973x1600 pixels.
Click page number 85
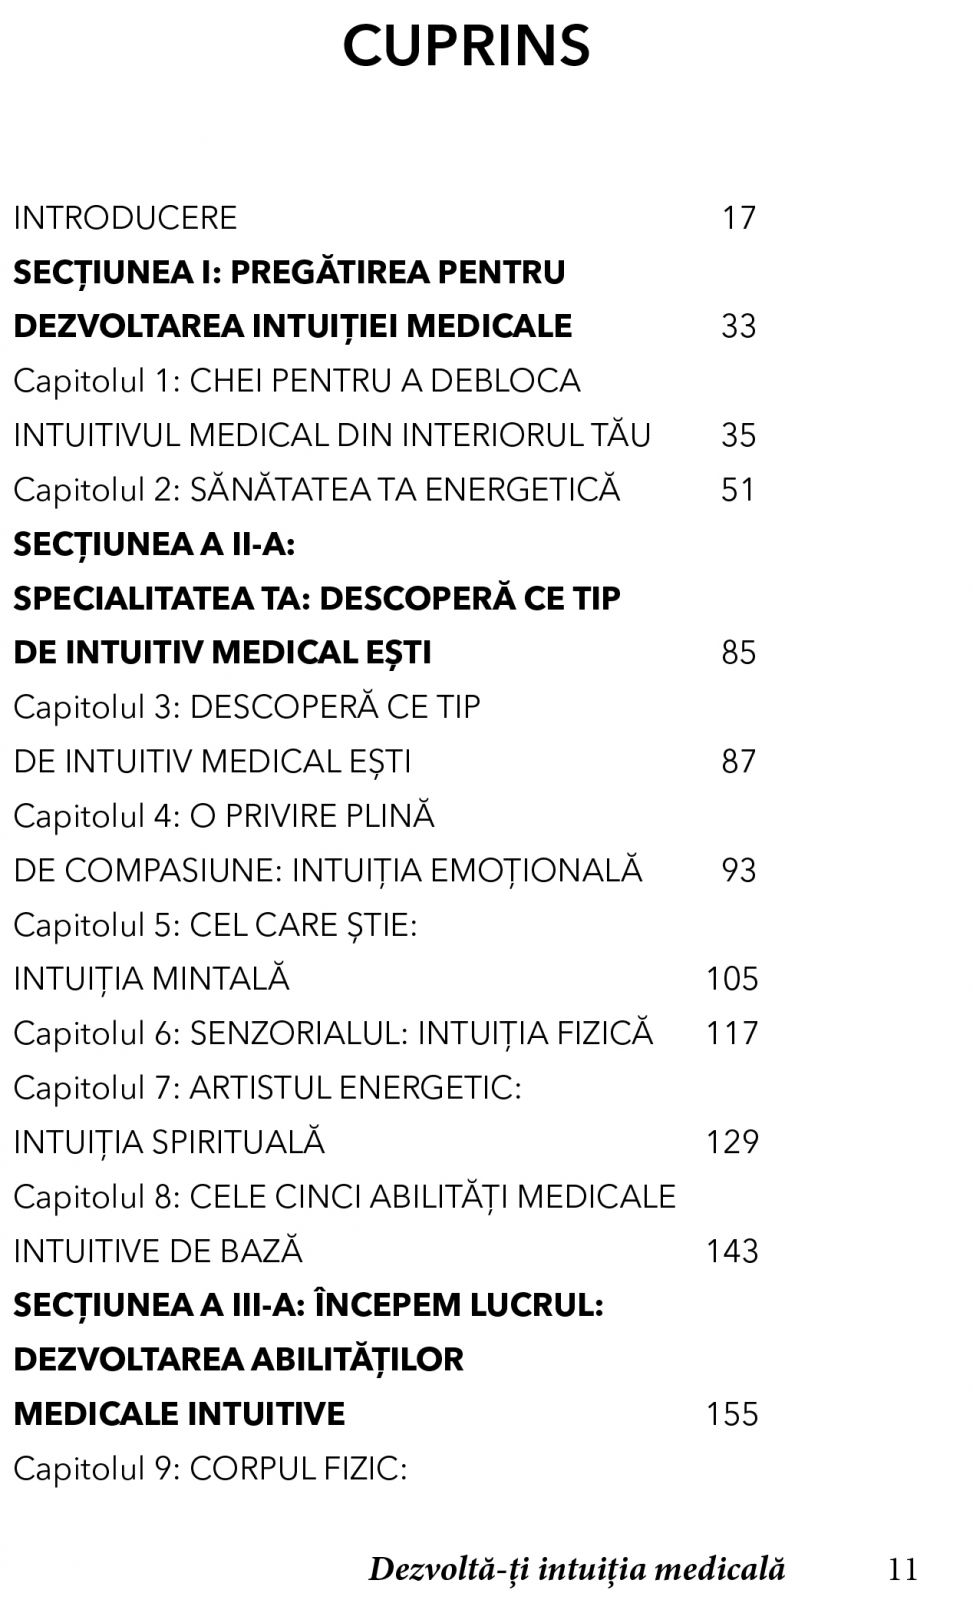coord(738,653)
